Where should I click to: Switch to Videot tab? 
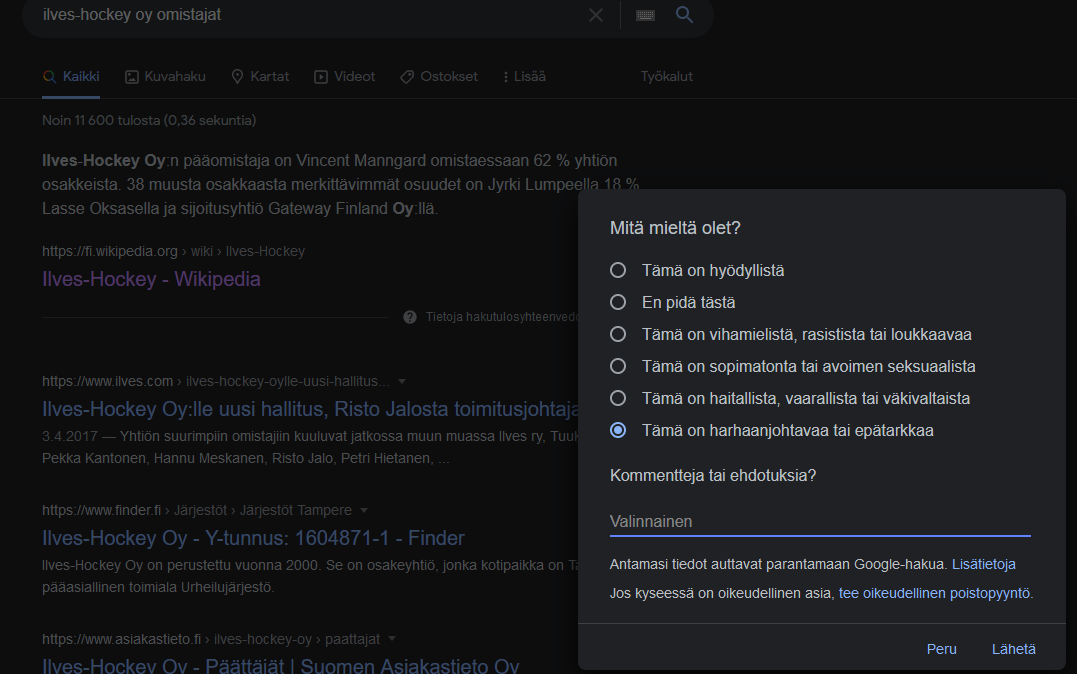pyautogui.click(x=345, y=76)
